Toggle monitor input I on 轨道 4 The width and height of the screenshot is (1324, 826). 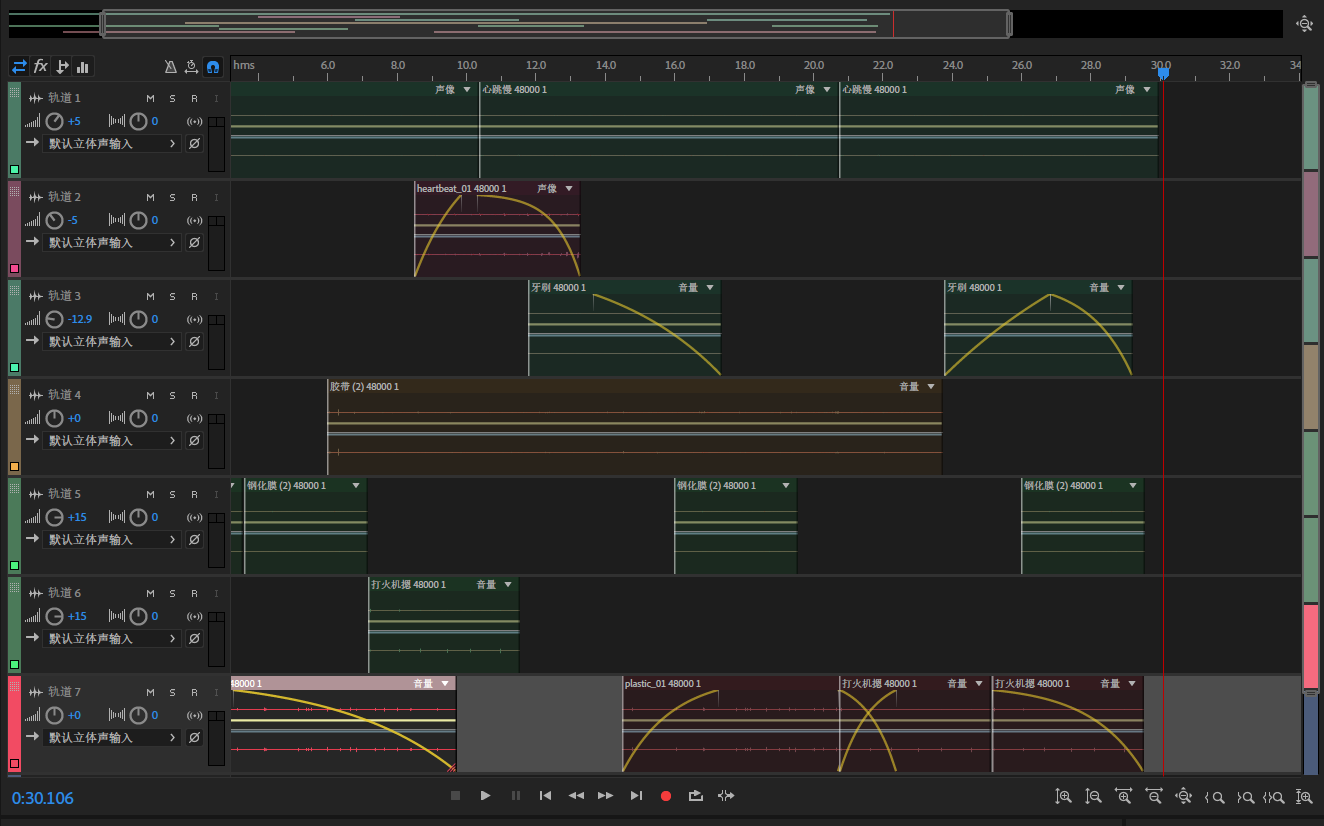(216, 395)
